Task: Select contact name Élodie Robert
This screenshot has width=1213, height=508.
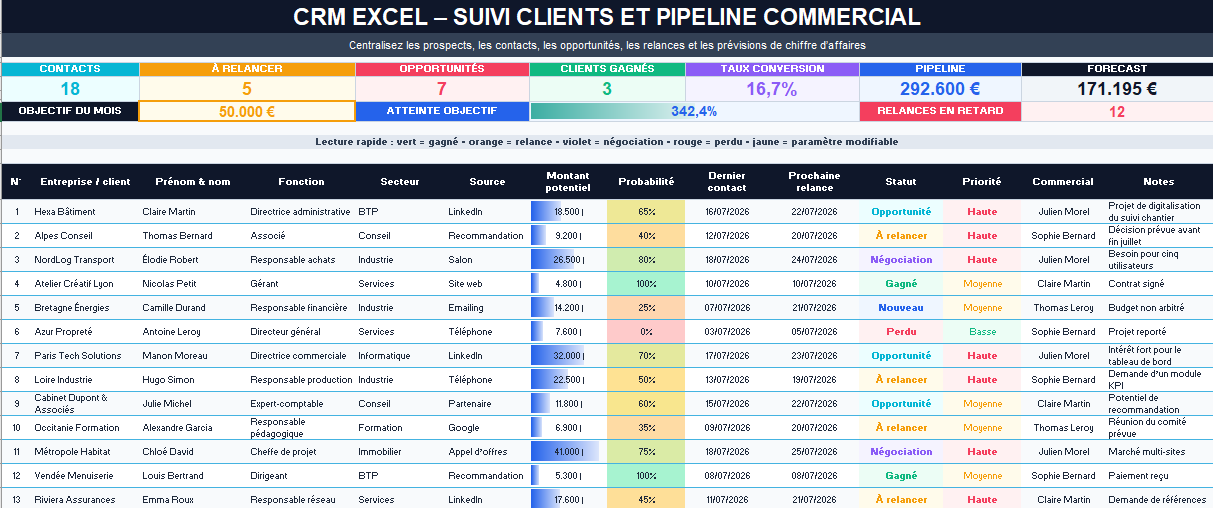Action: pos(193,260)
